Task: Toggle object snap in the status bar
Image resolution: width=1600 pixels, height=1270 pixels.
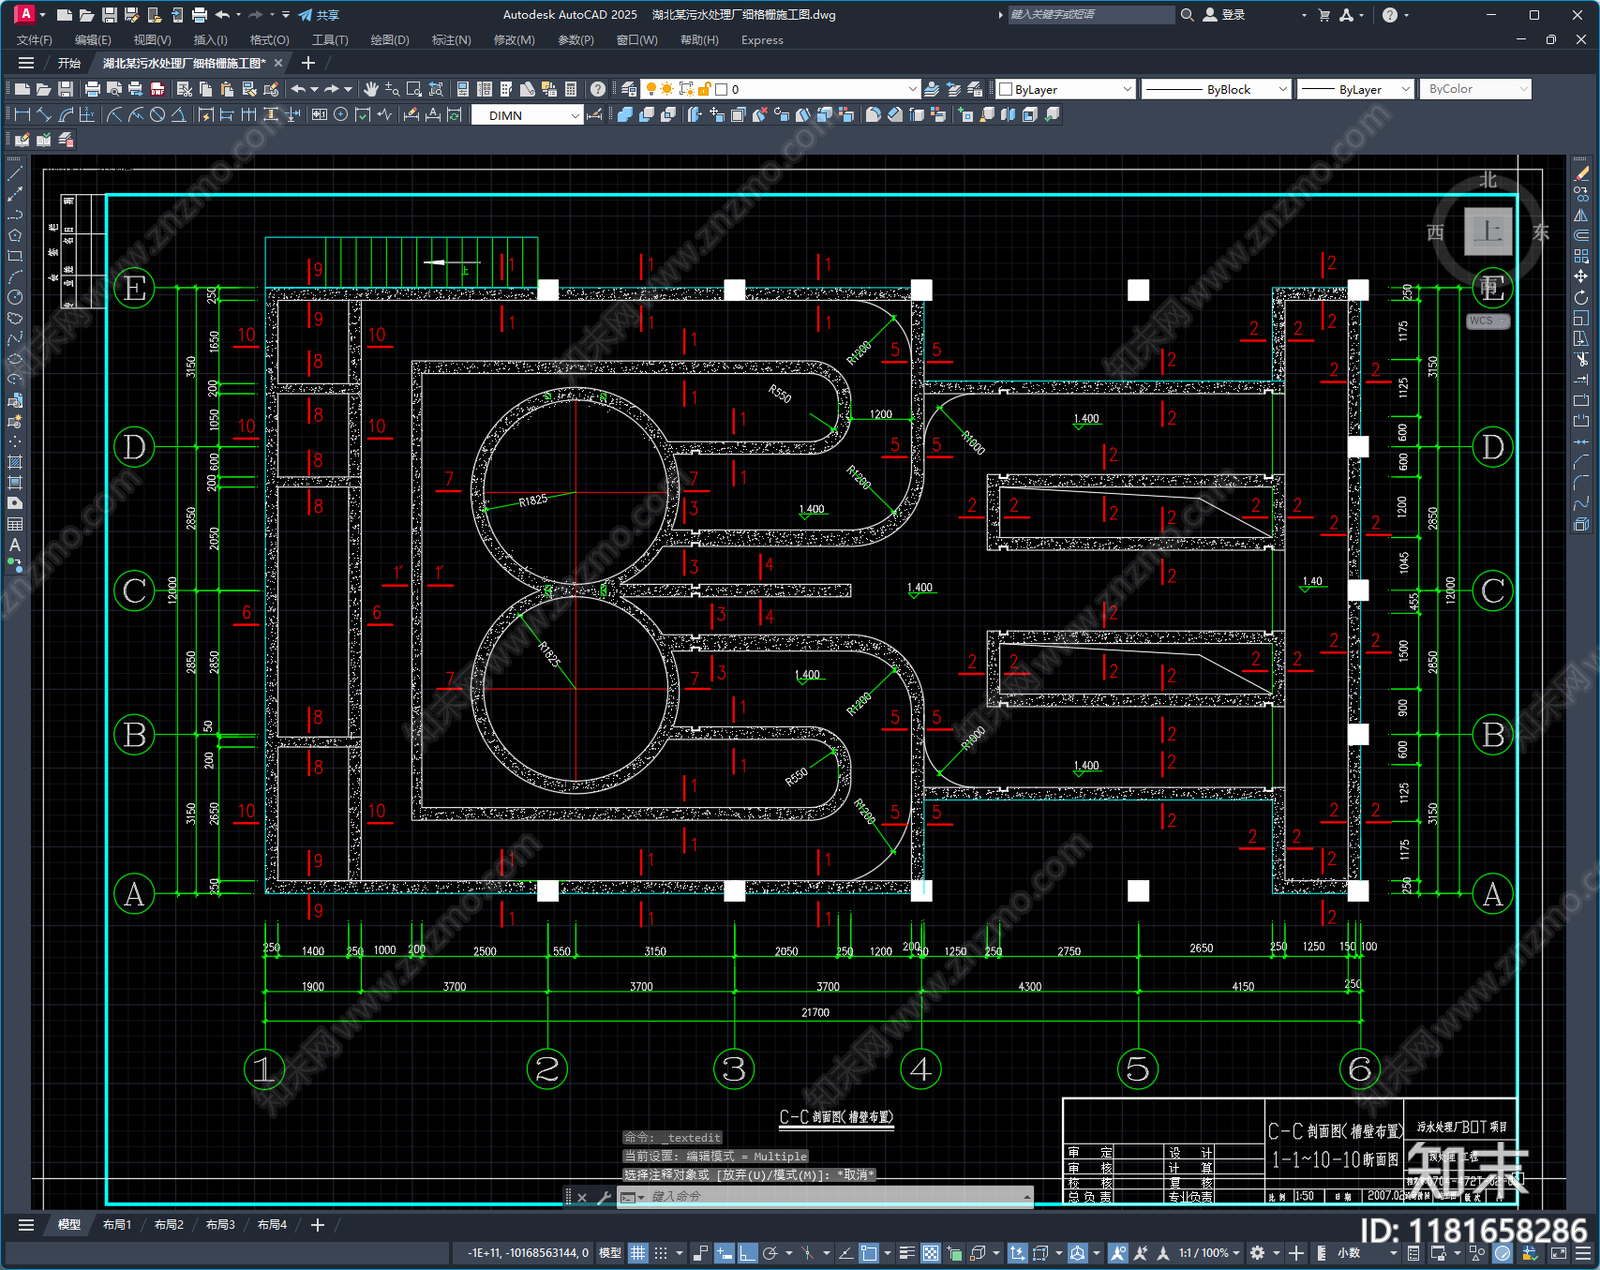Action: [x=869, y=1253]
